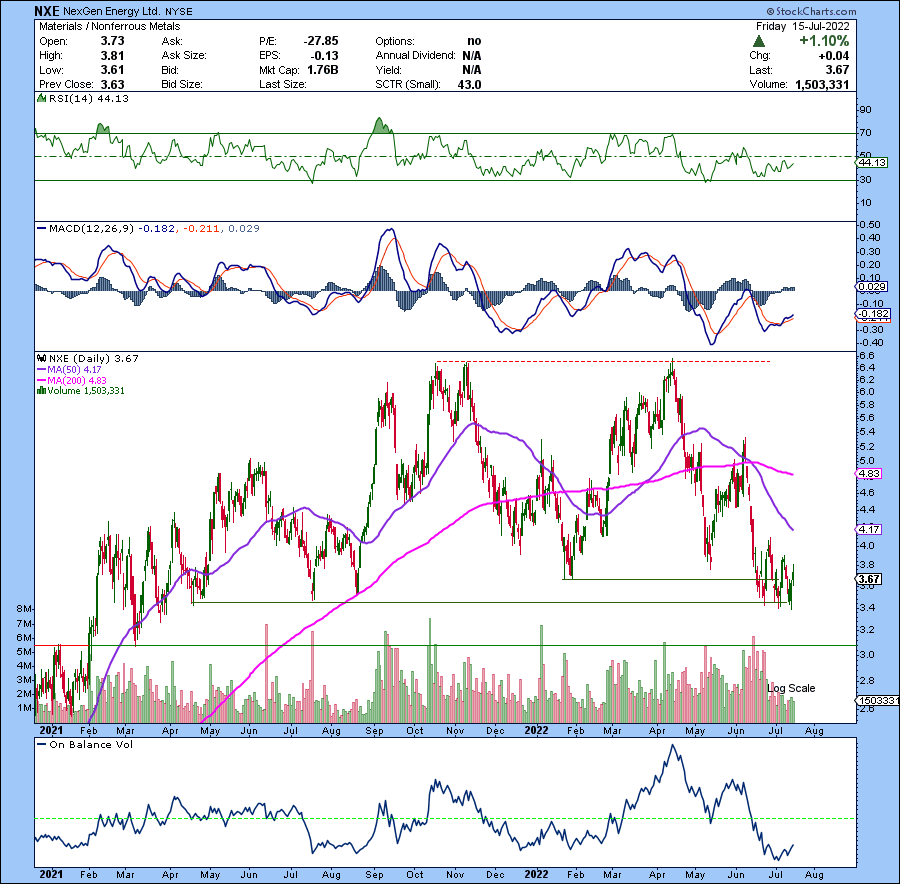Click the 3.67 last price tag on axis
Image resolution: width=900 pixels, height=884 pixels.
coord(869,579)
